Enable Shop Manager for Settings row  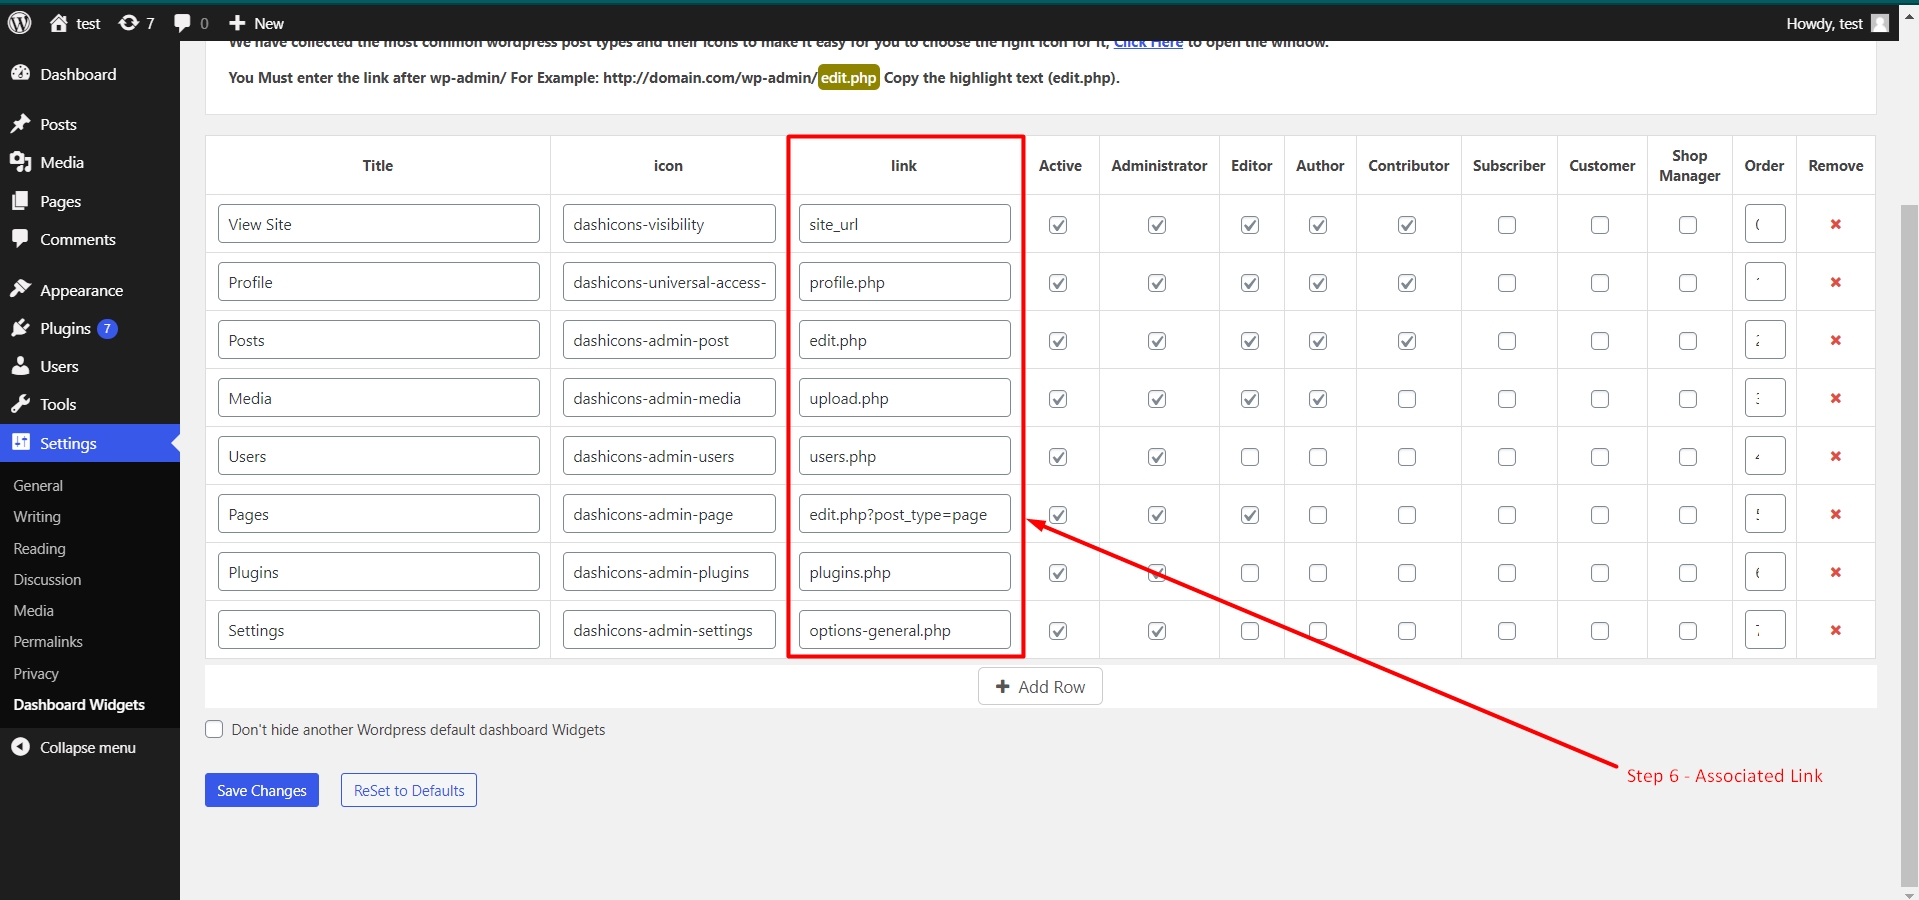click(x=1688, y=631)
